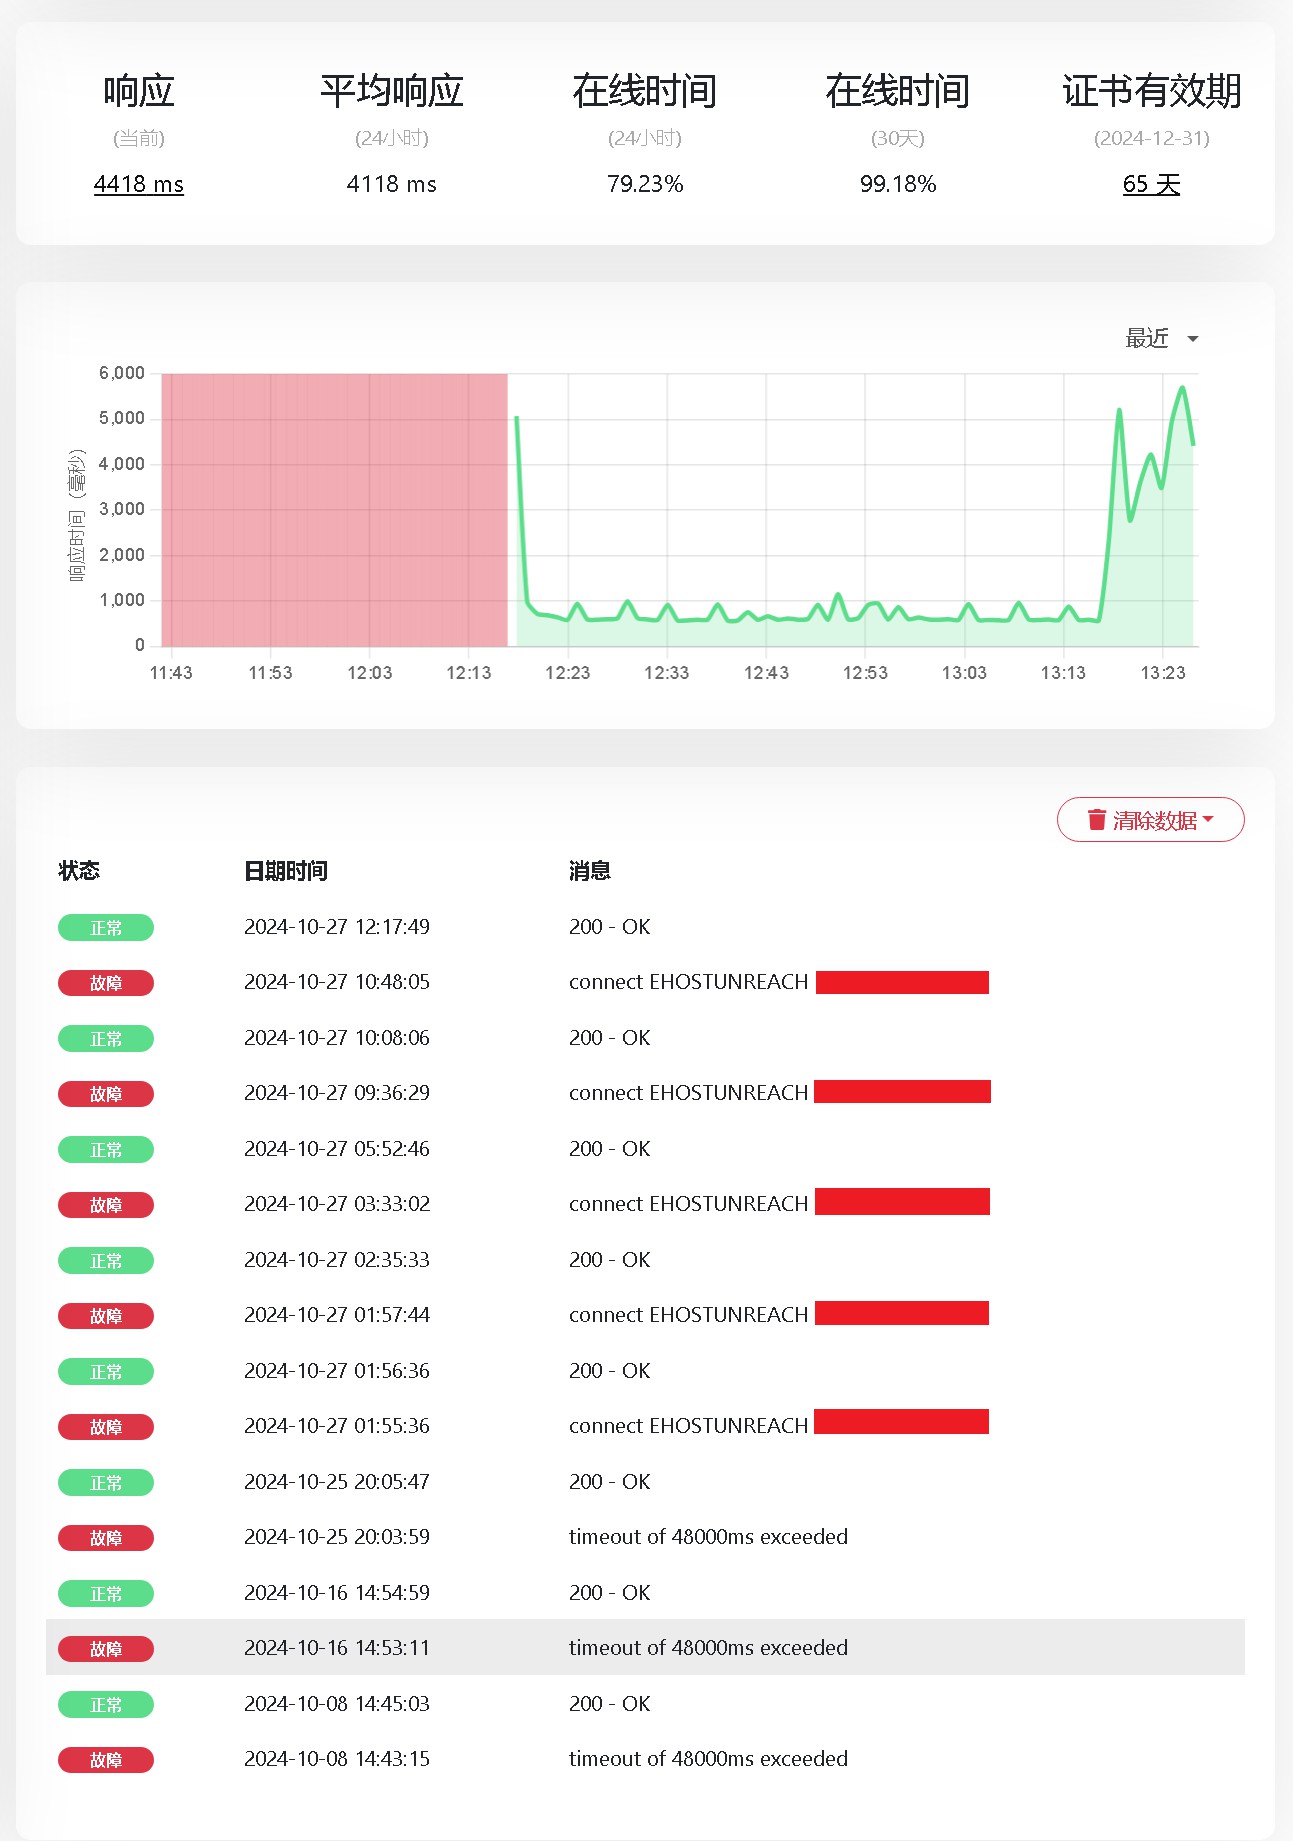Click the 30-day uptime 99.18%
The height and width of the screenshot is (1841, 1293).
tap(898, 184)
